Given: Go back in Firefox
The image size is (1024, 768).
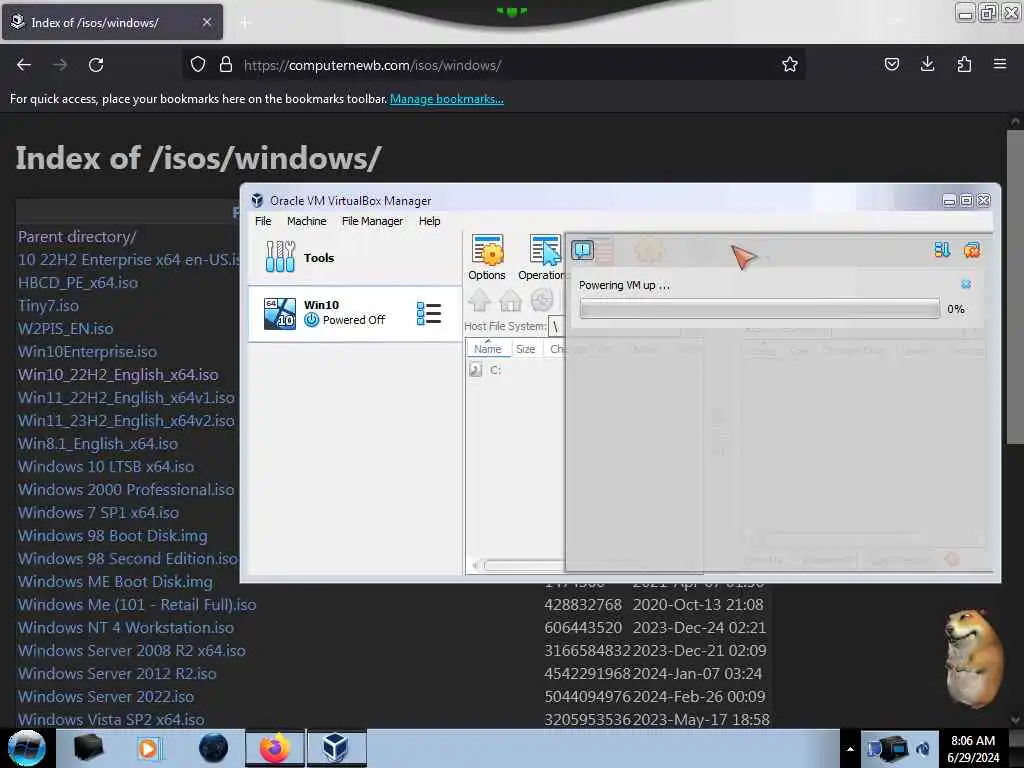Looking at the screenshot, I should (x=24, y=65).
